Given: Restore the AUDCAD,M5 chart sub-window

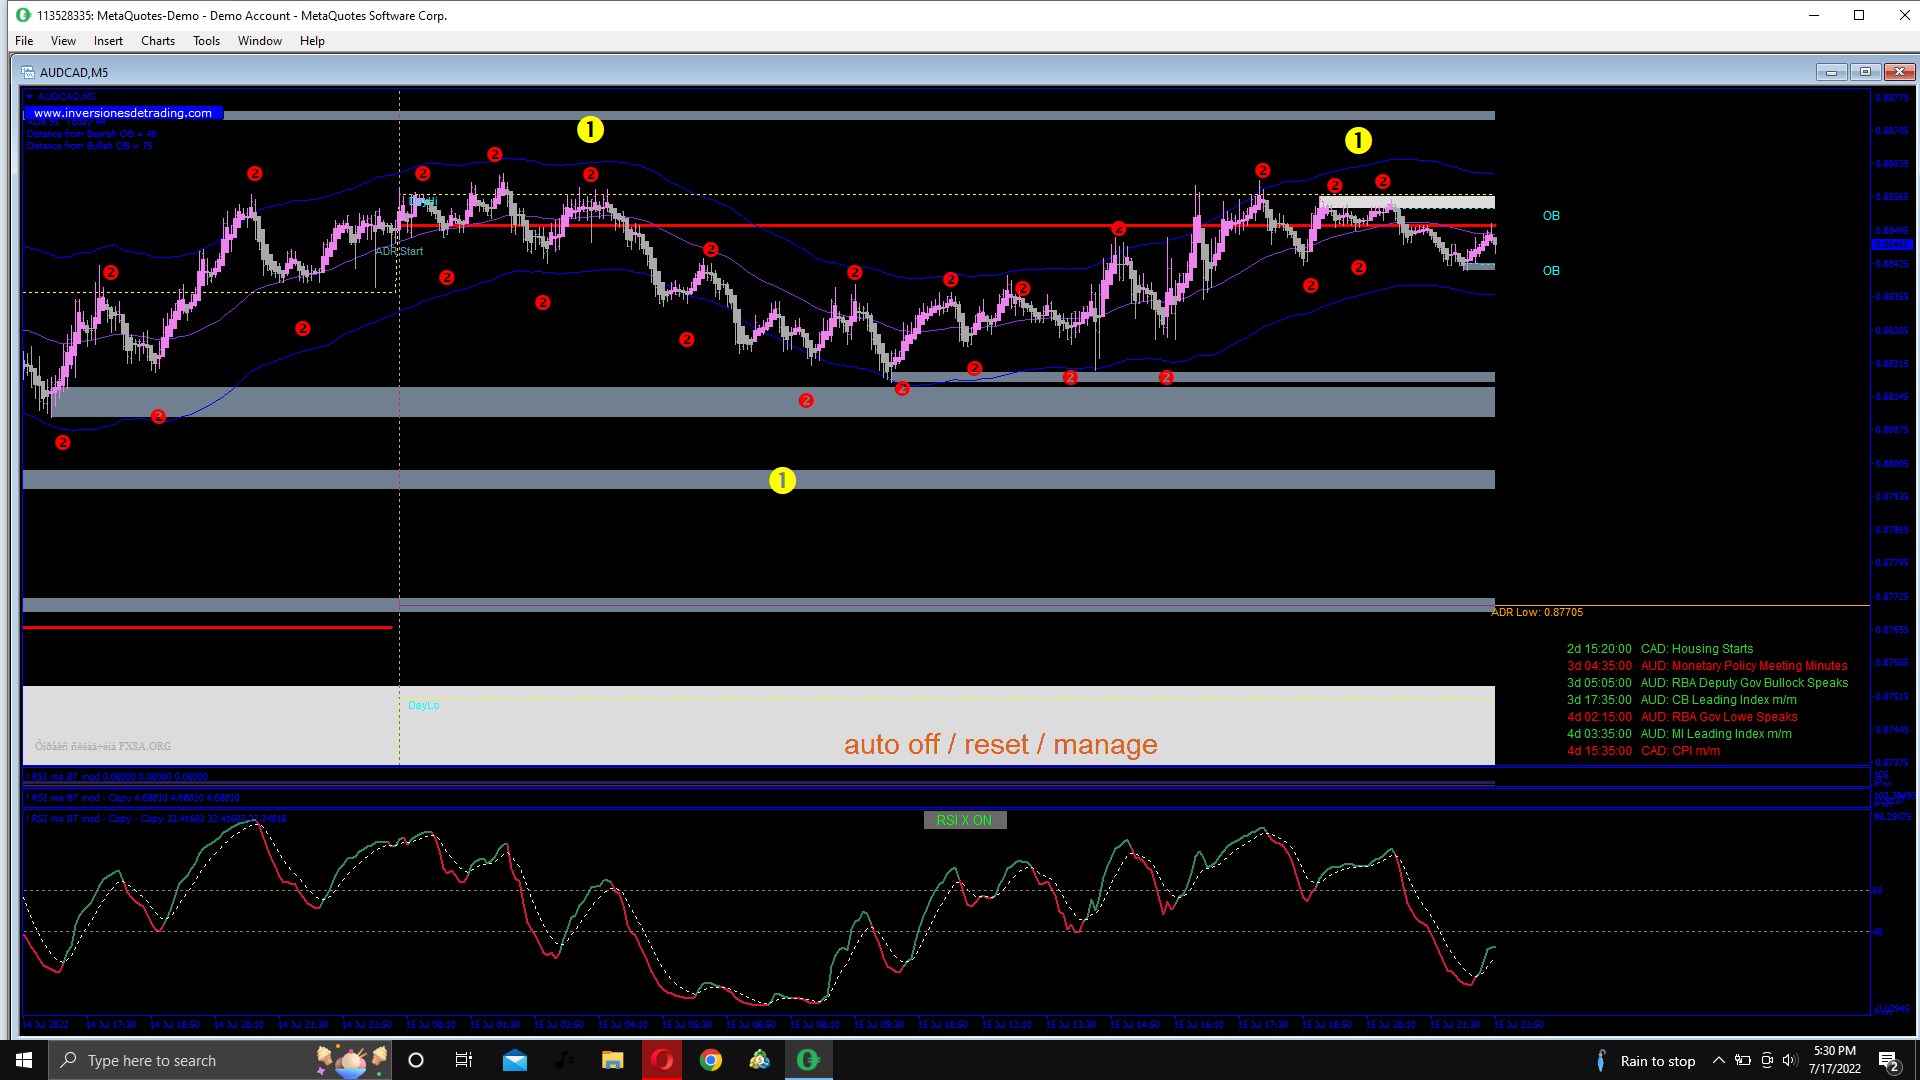Looking at the screenshot, I should tap(1865, 72).
